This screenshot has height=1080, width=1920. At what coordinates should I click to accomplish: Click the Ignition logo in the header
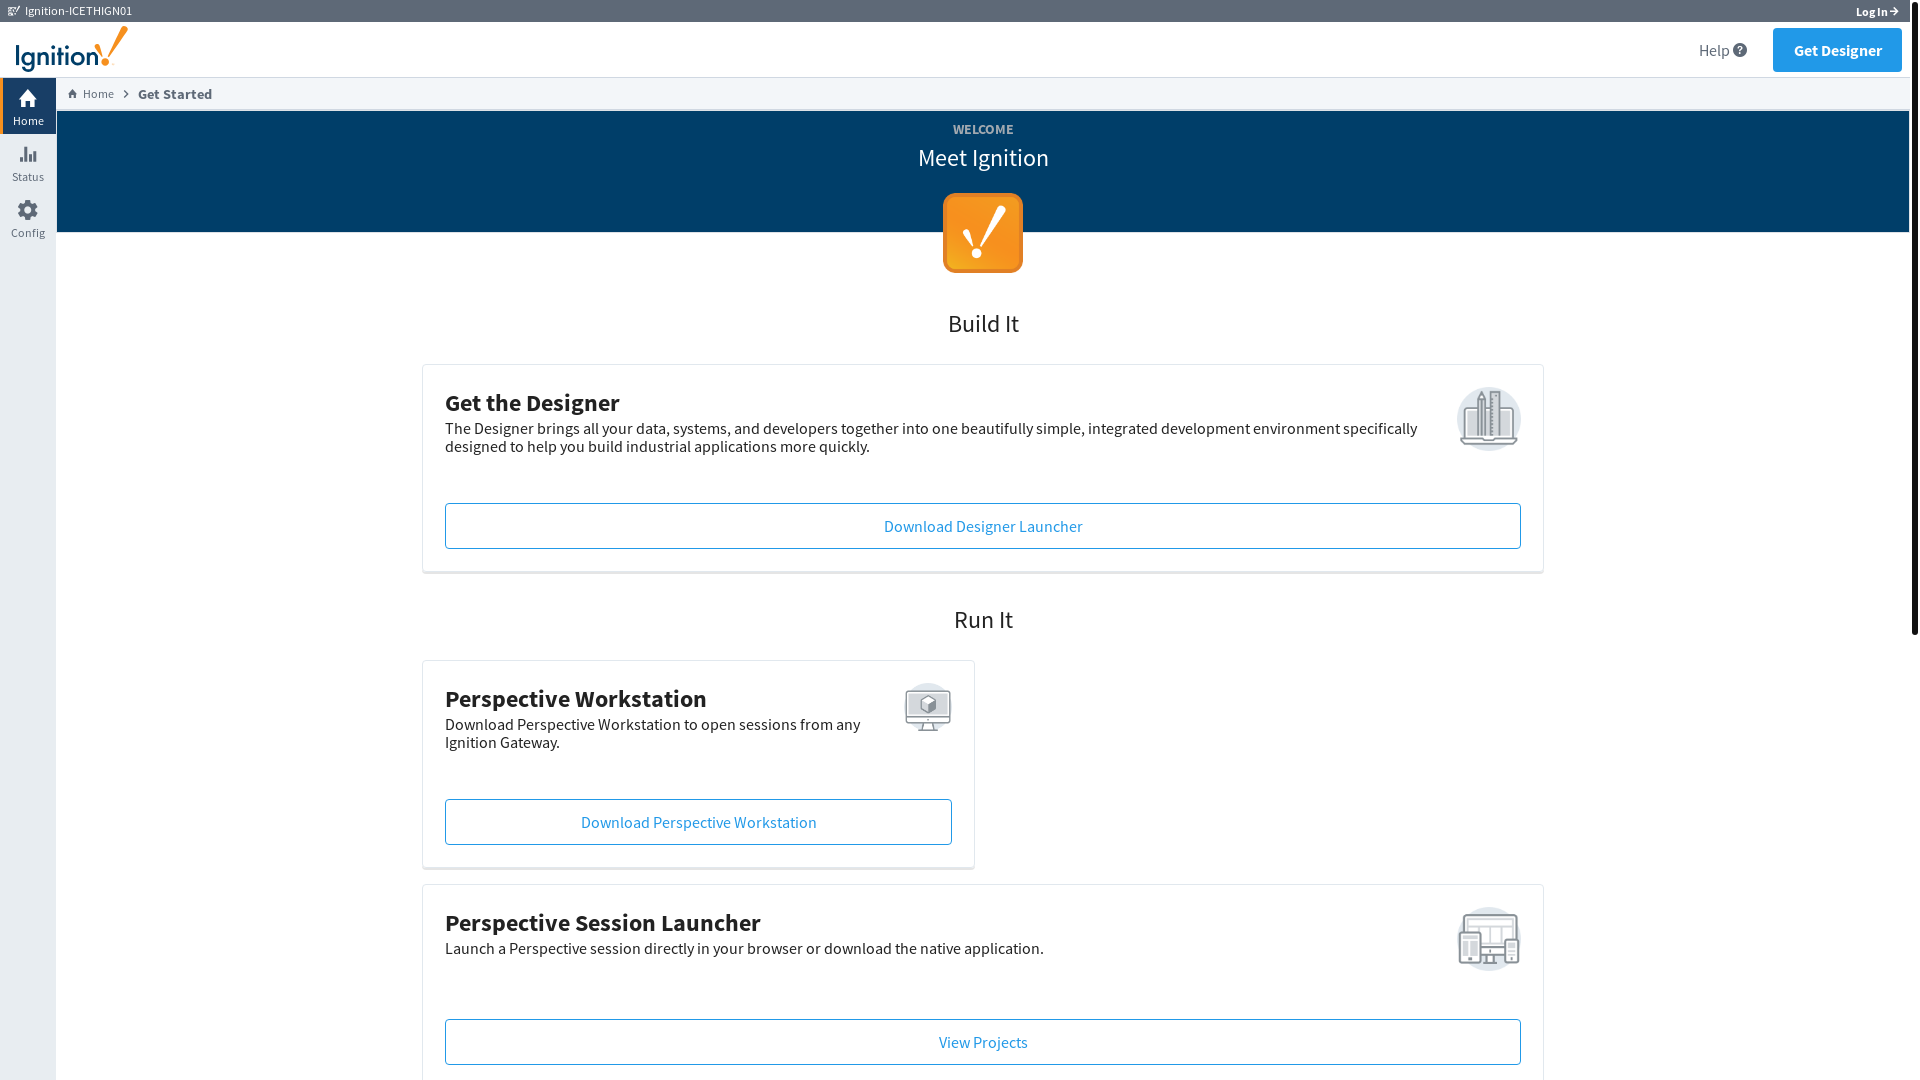click(71, 49)
